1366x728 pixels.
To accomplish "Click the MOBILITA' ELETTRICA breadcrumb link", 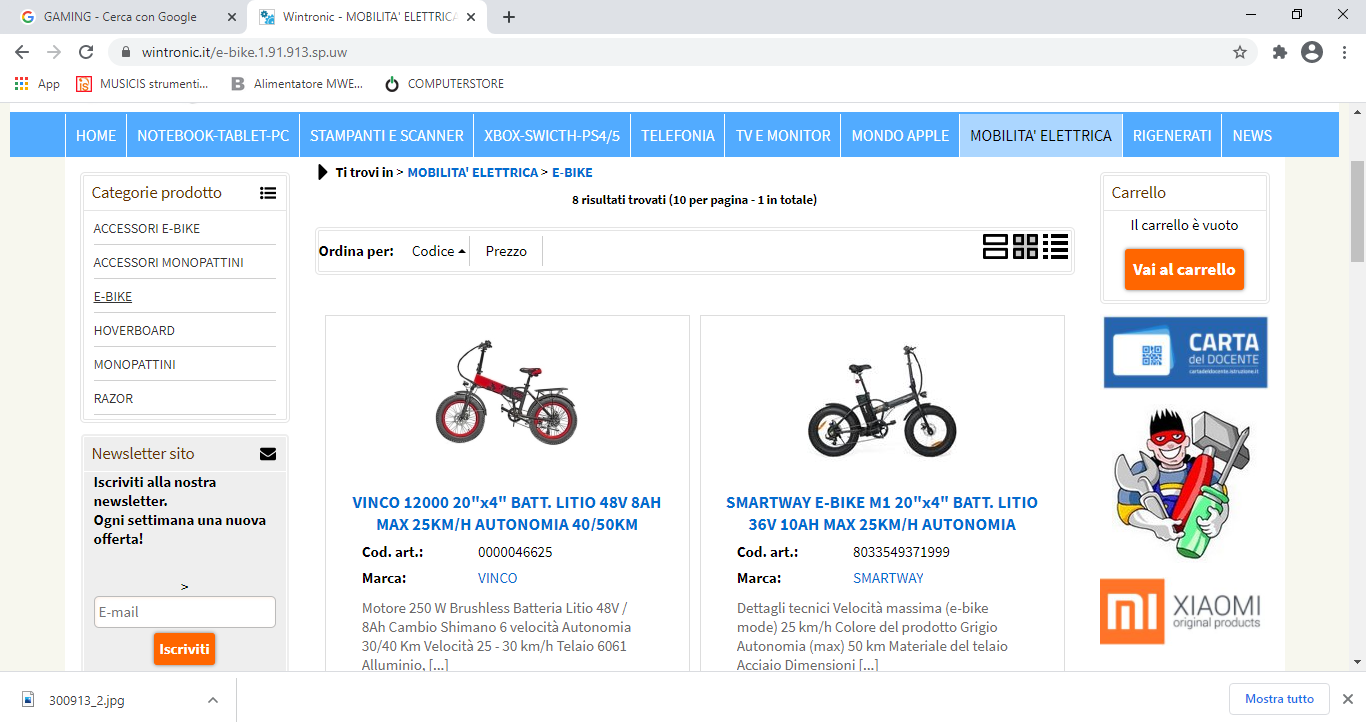I will click(x=473, y=173).
